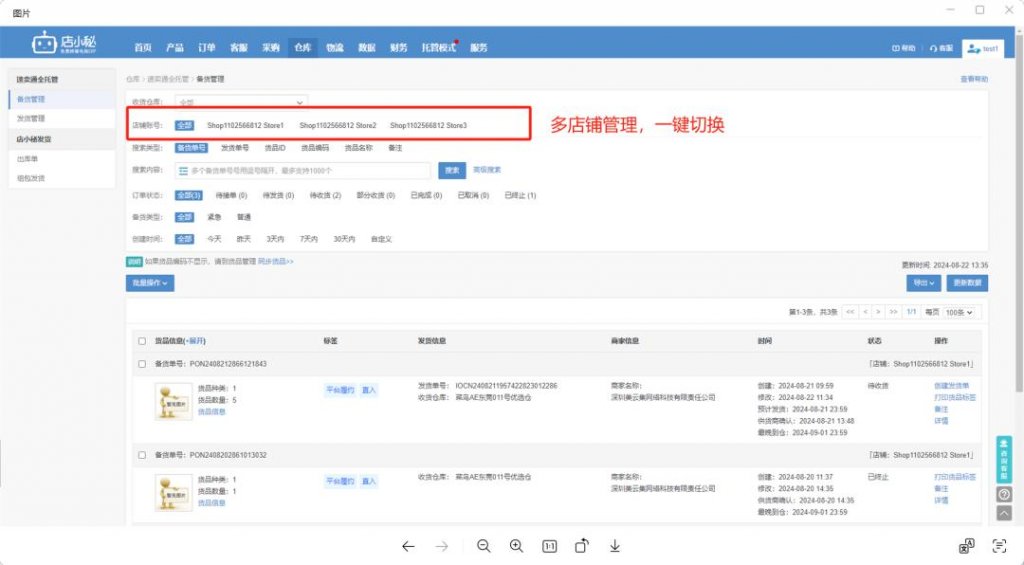Open the 导出 export dropdown
Image resolution: width=1024 pixels, height=565 pixels.
pyautogui.click(x=923, y=283)
